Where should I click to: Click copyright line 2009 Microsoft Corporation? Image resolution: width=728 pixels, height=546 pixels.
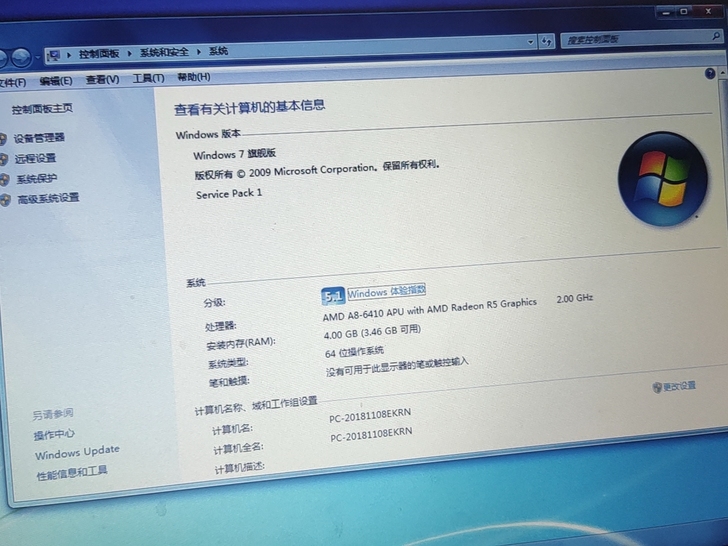point(317,169)
